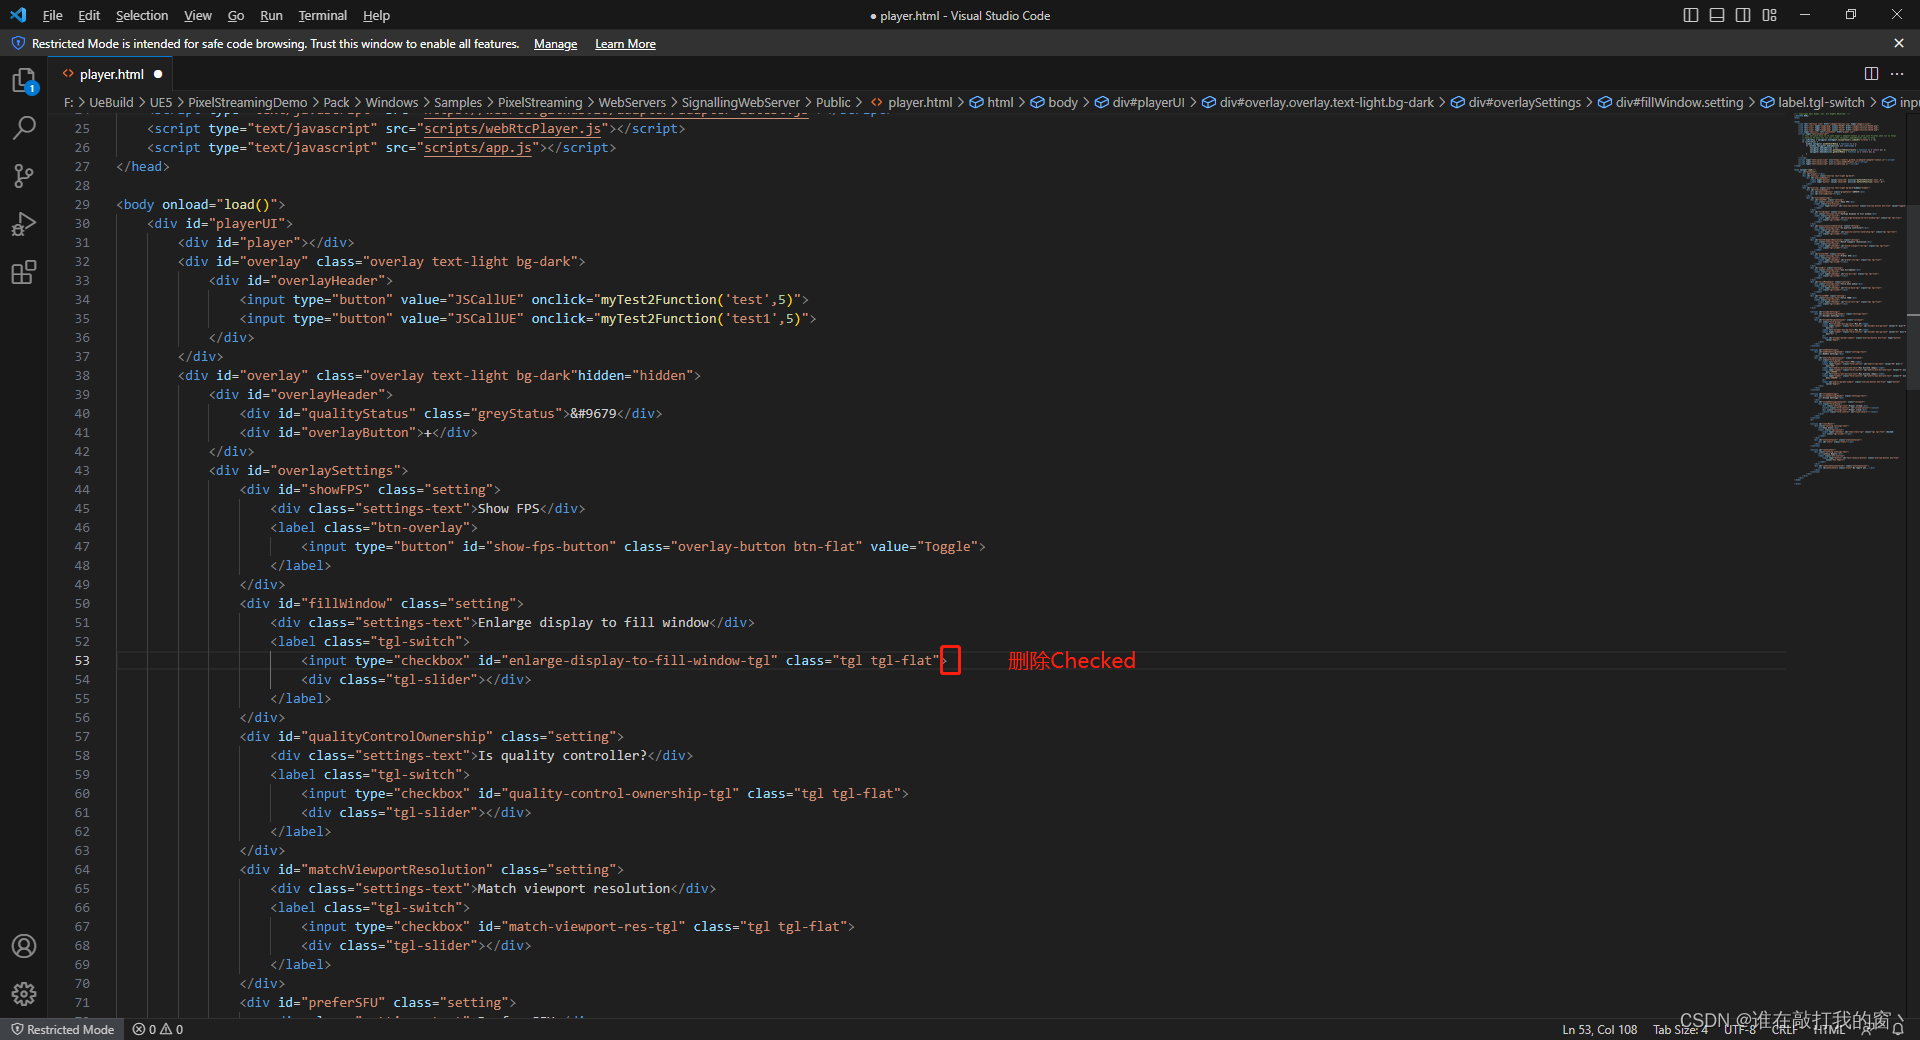The image size is (1920, 1040).
Task: Open the Source Control view
Action: (24, 176)
